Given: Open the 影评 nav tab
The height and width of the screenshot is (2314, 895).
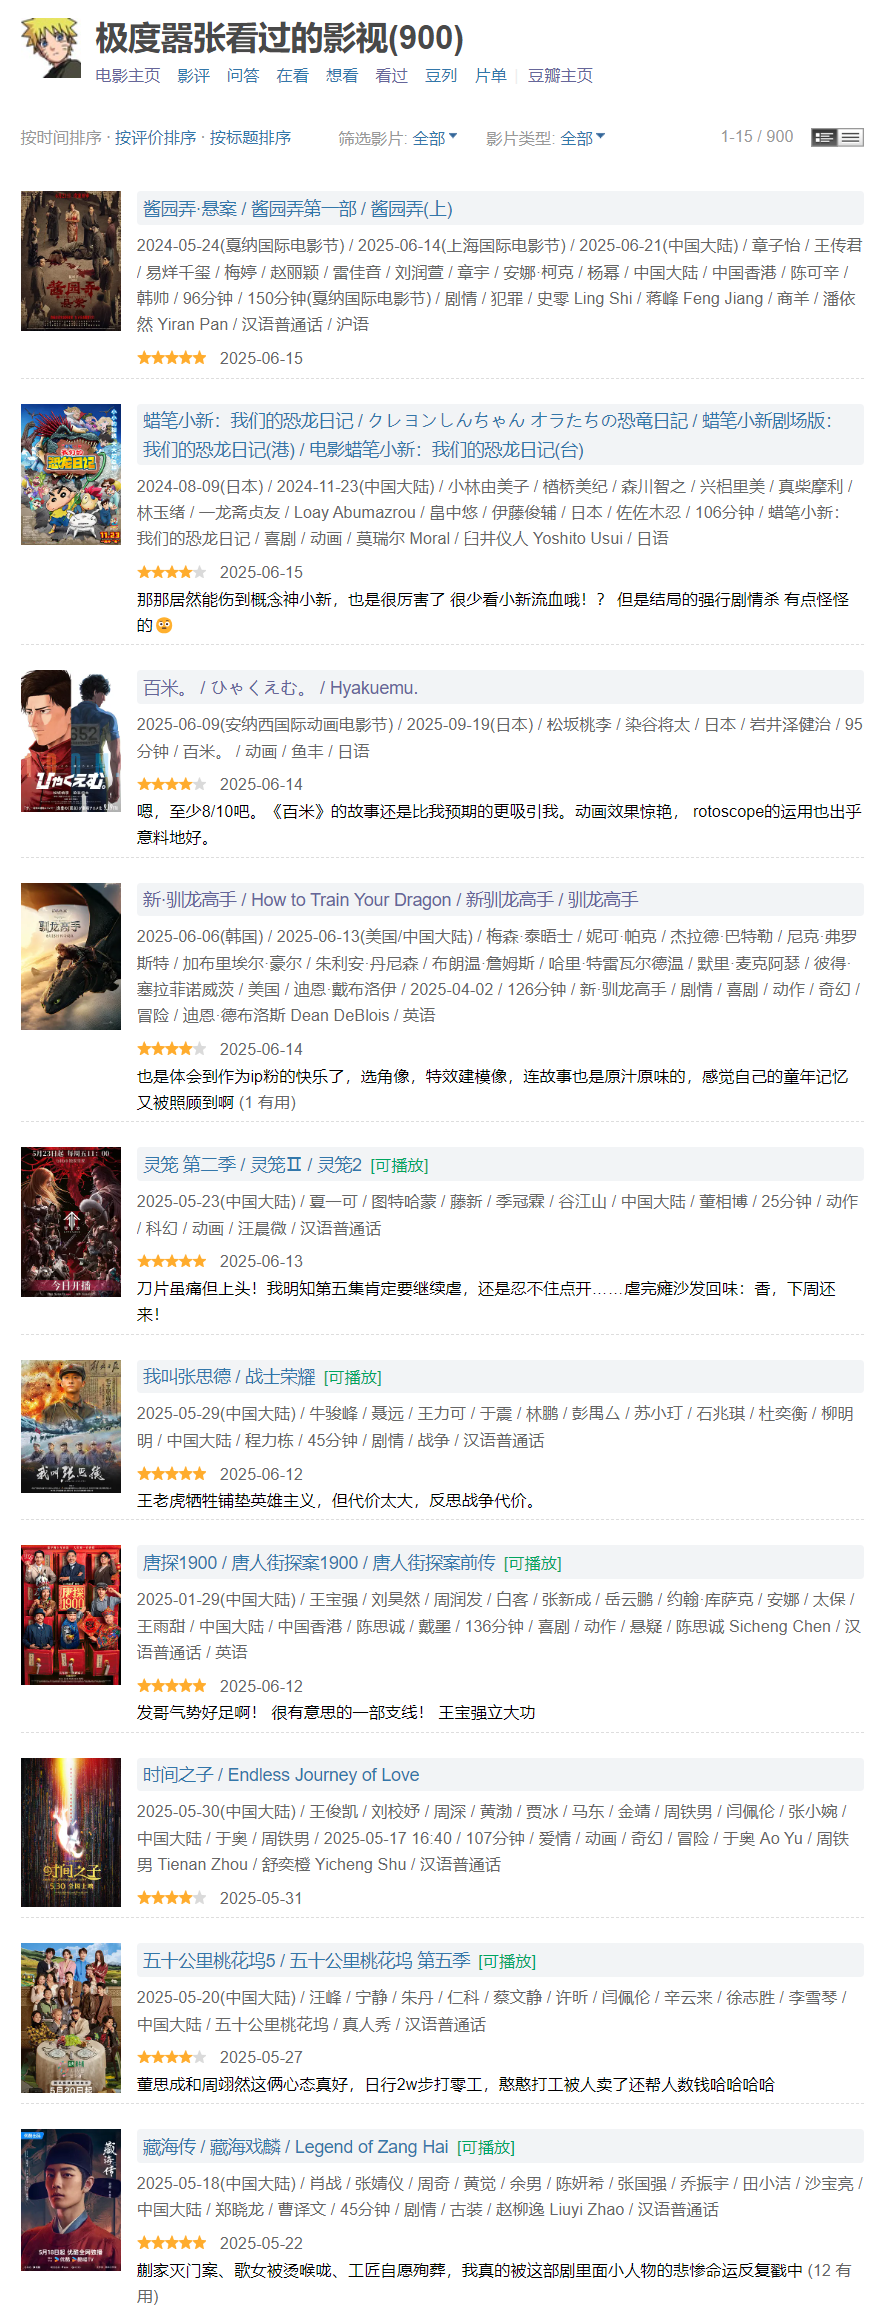Looking at the screenshot, I should click(193, 76).
